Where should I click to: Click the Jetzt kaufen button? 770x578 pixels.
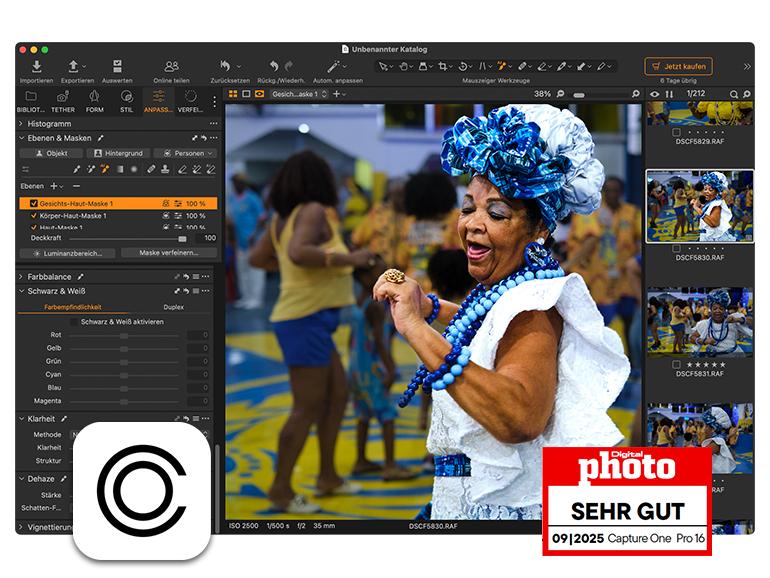678,66
